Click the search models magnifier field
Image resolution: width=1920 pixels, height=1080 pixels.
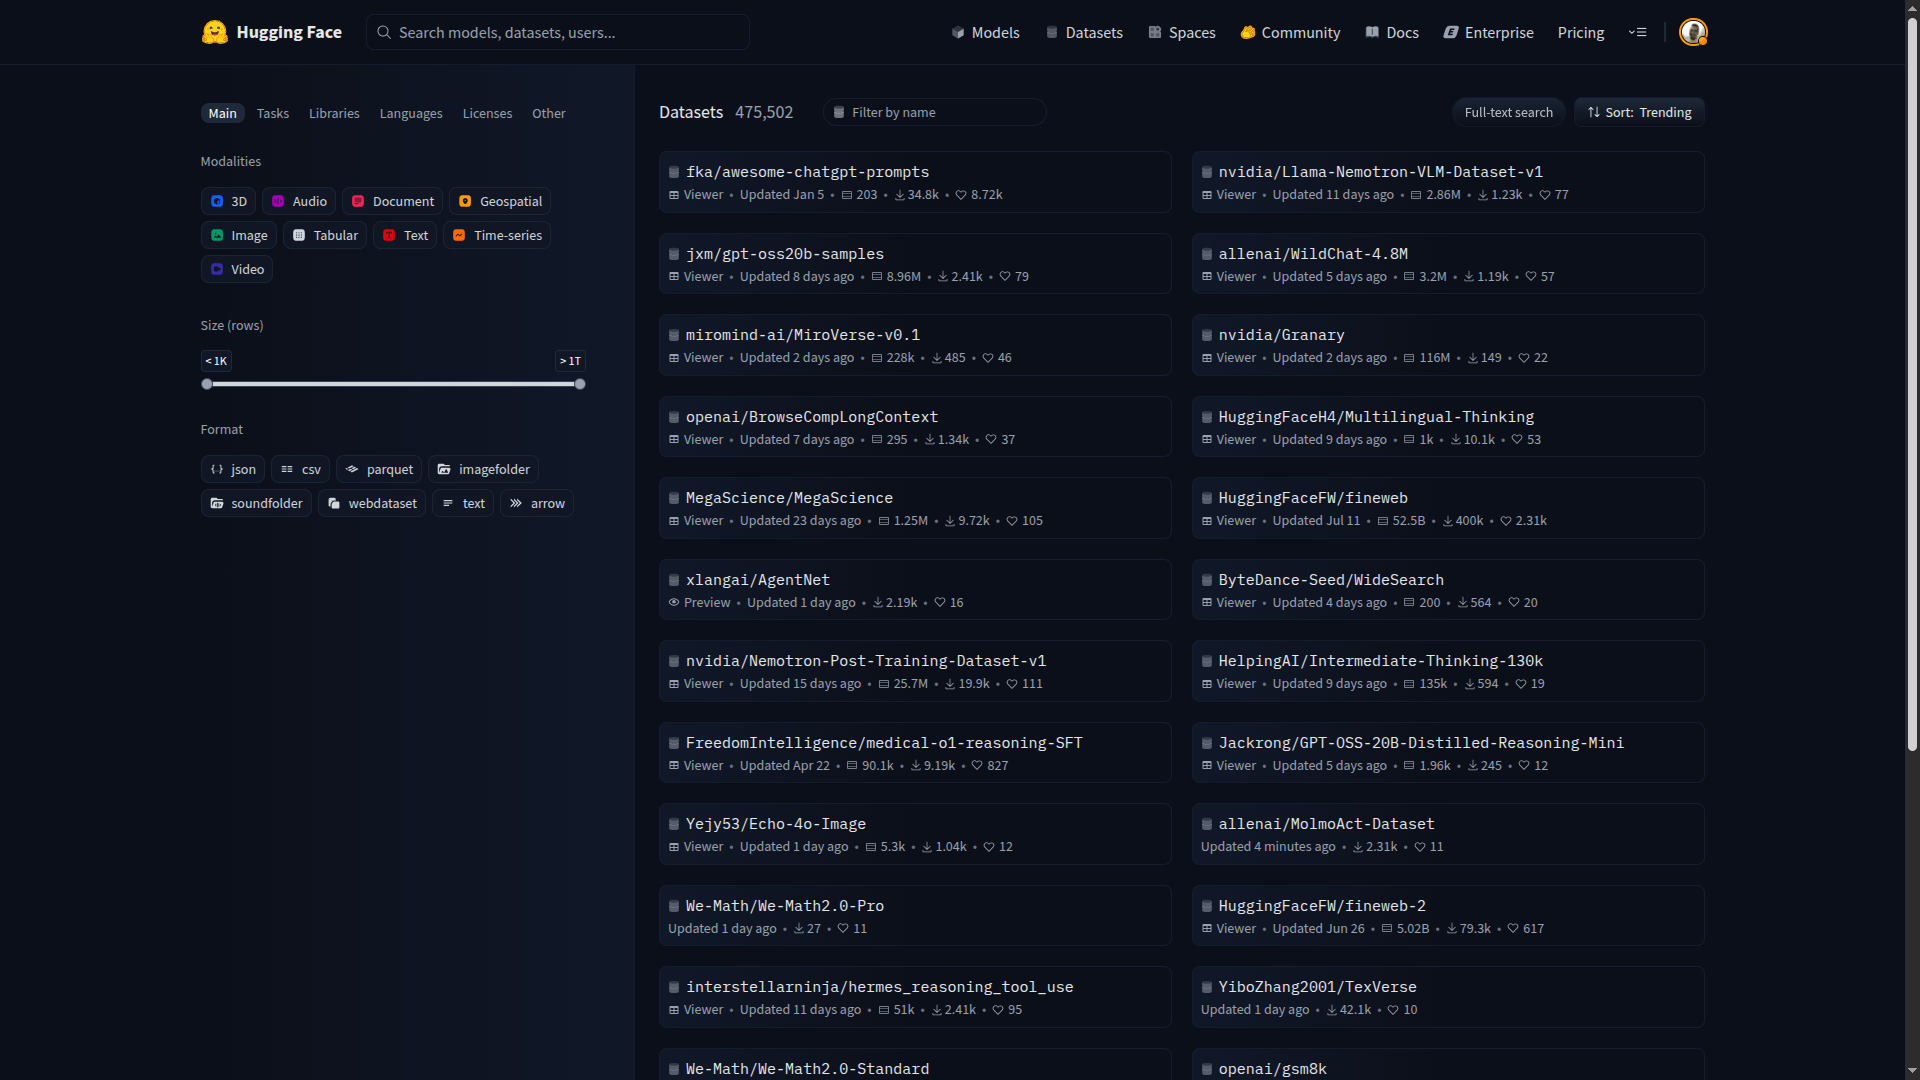558,32
